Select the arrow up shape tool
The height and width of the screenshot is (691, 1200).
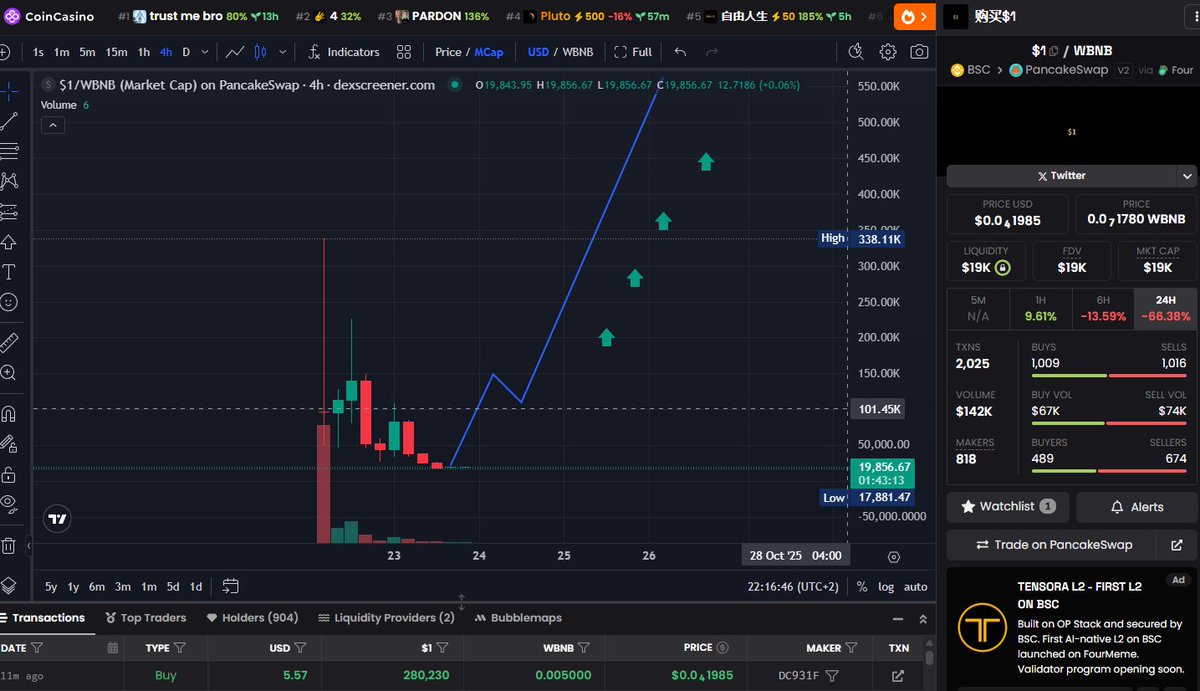click(x=9, y=241)
